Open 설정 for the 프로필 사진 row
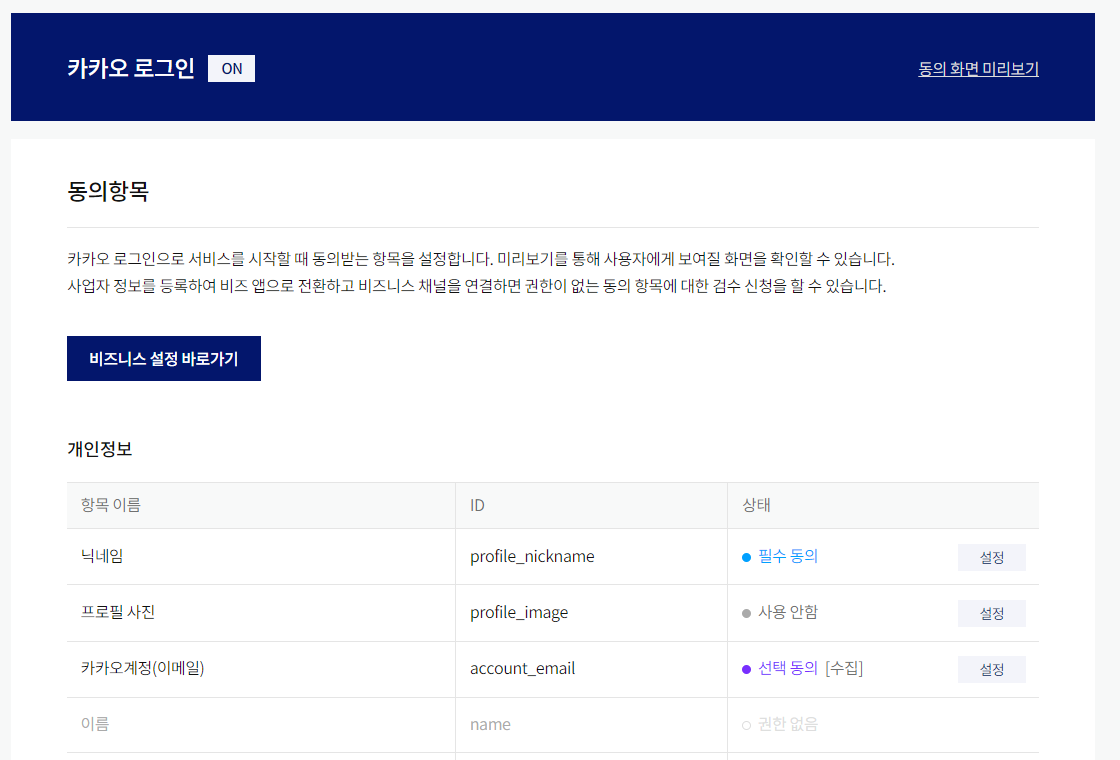 click(x=991, y=613)
